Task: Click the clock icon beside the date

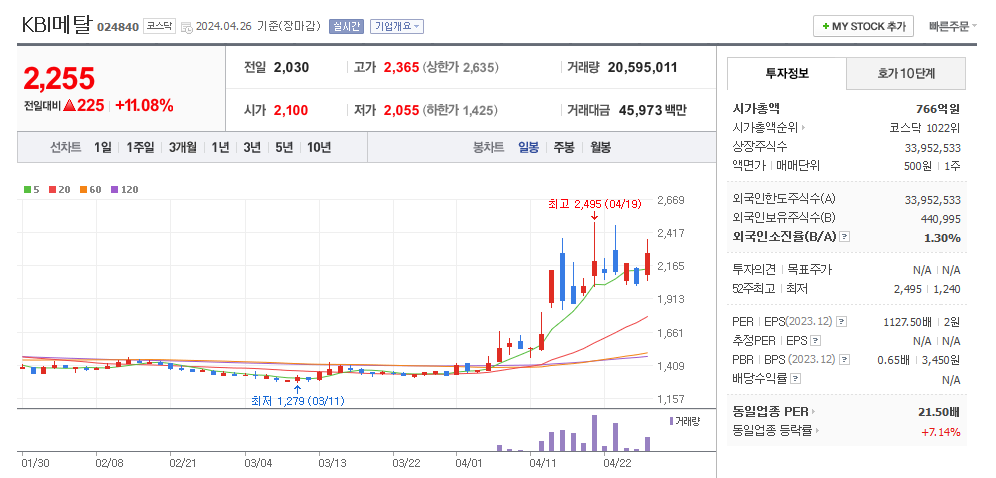Action: [x=187, y=27]
